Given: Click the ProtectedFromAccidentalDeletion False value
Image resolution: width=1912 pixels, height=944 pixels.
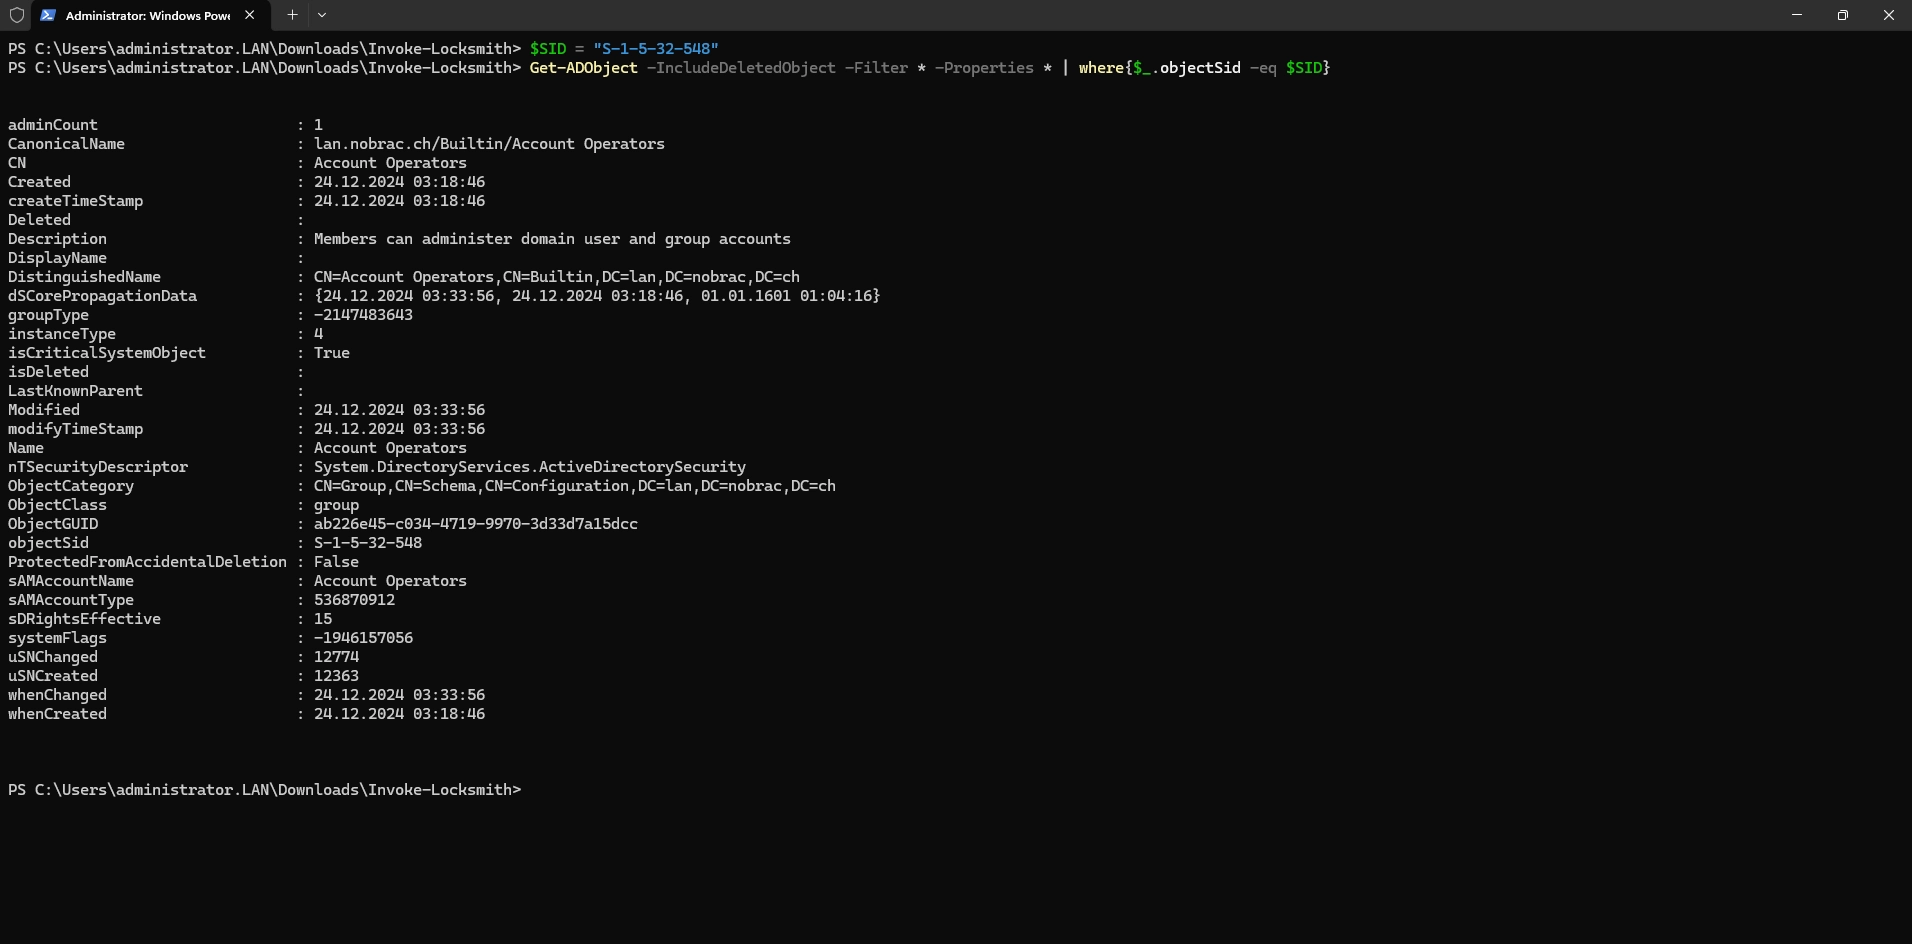Looking at the screenshot, I should point(336,562).
